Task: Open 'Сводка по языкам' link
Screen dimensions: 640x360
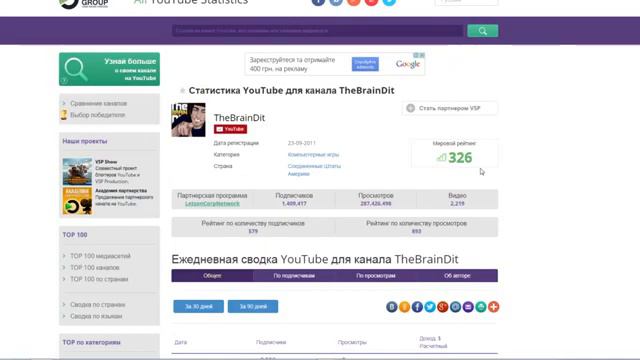Action: pyautogui.click(x=96, y=316)
